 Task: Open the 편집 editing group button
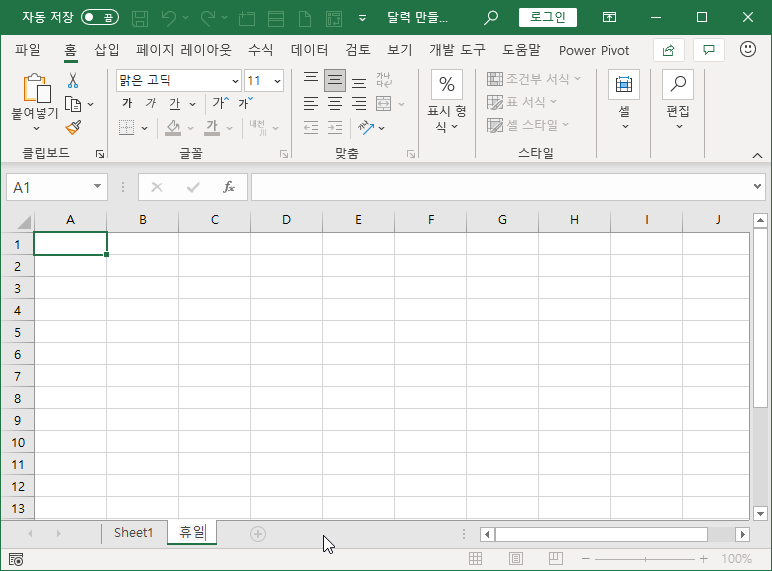click(x=678, y=100)
